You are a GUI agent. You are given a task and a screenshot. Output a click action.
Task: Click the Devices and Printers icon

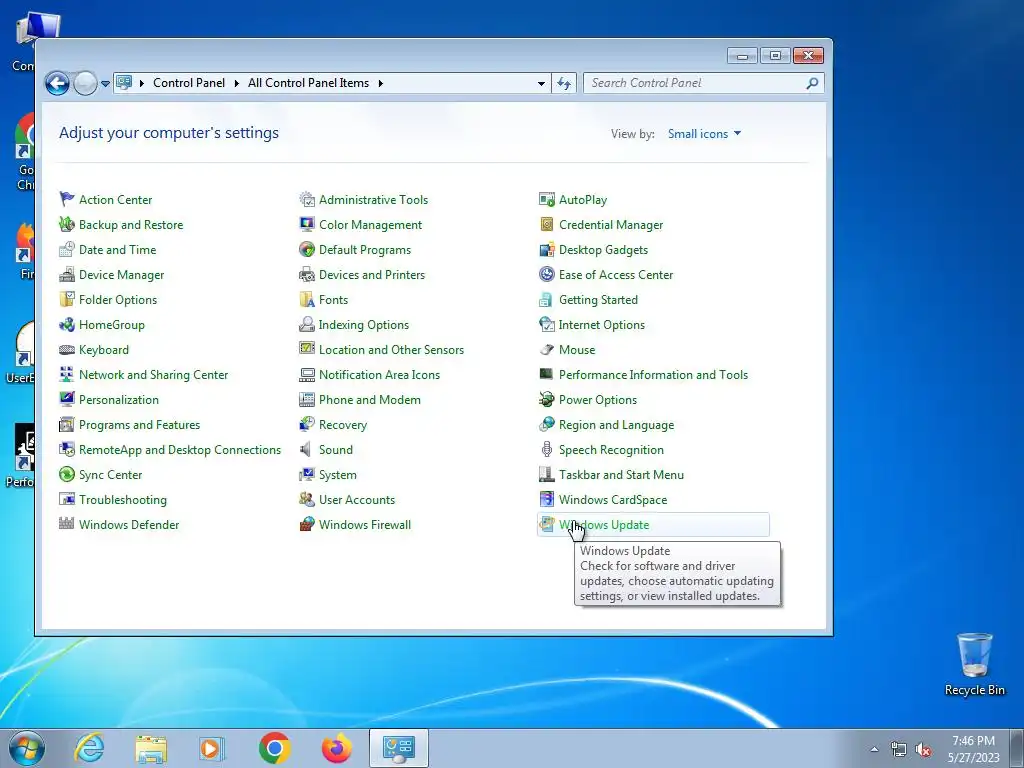point(307,274)
